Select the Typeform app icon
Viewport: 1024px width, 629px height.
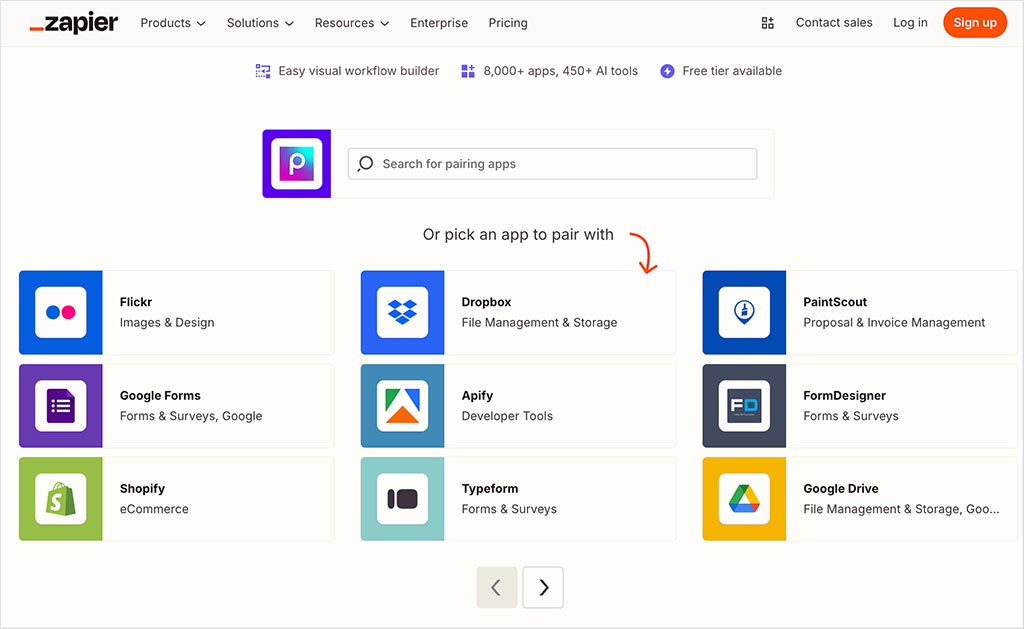[402, 499]
